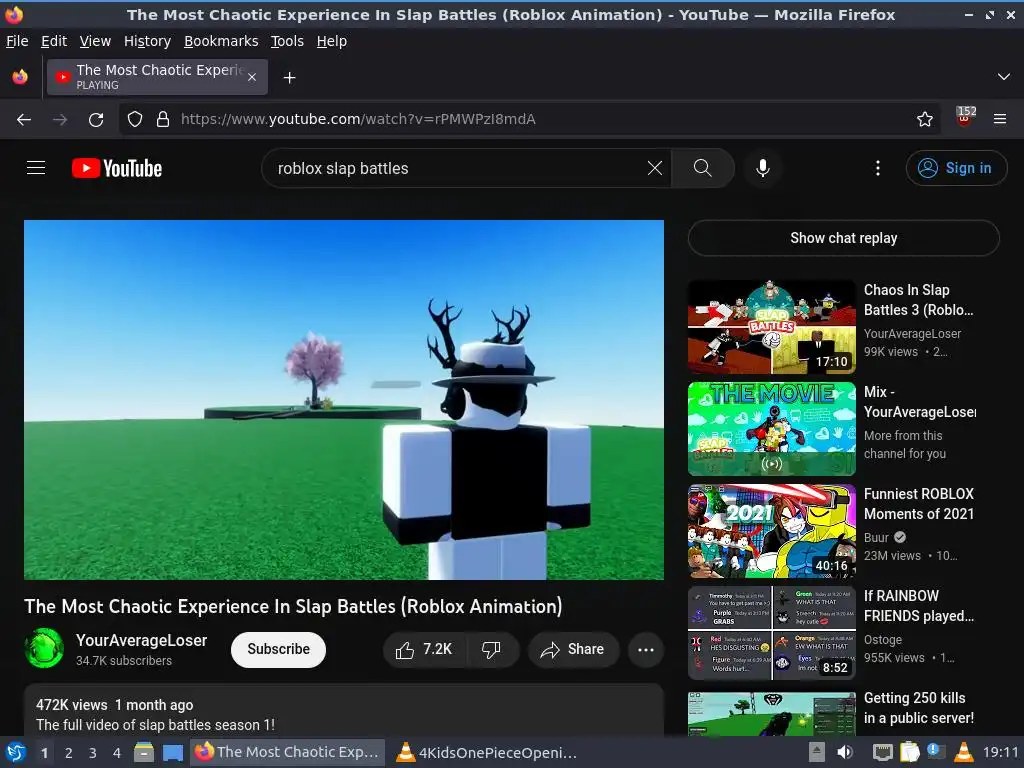Open YouTube settings three-dot menu
The image size is (1024, 768).
(x=878, y=168)
